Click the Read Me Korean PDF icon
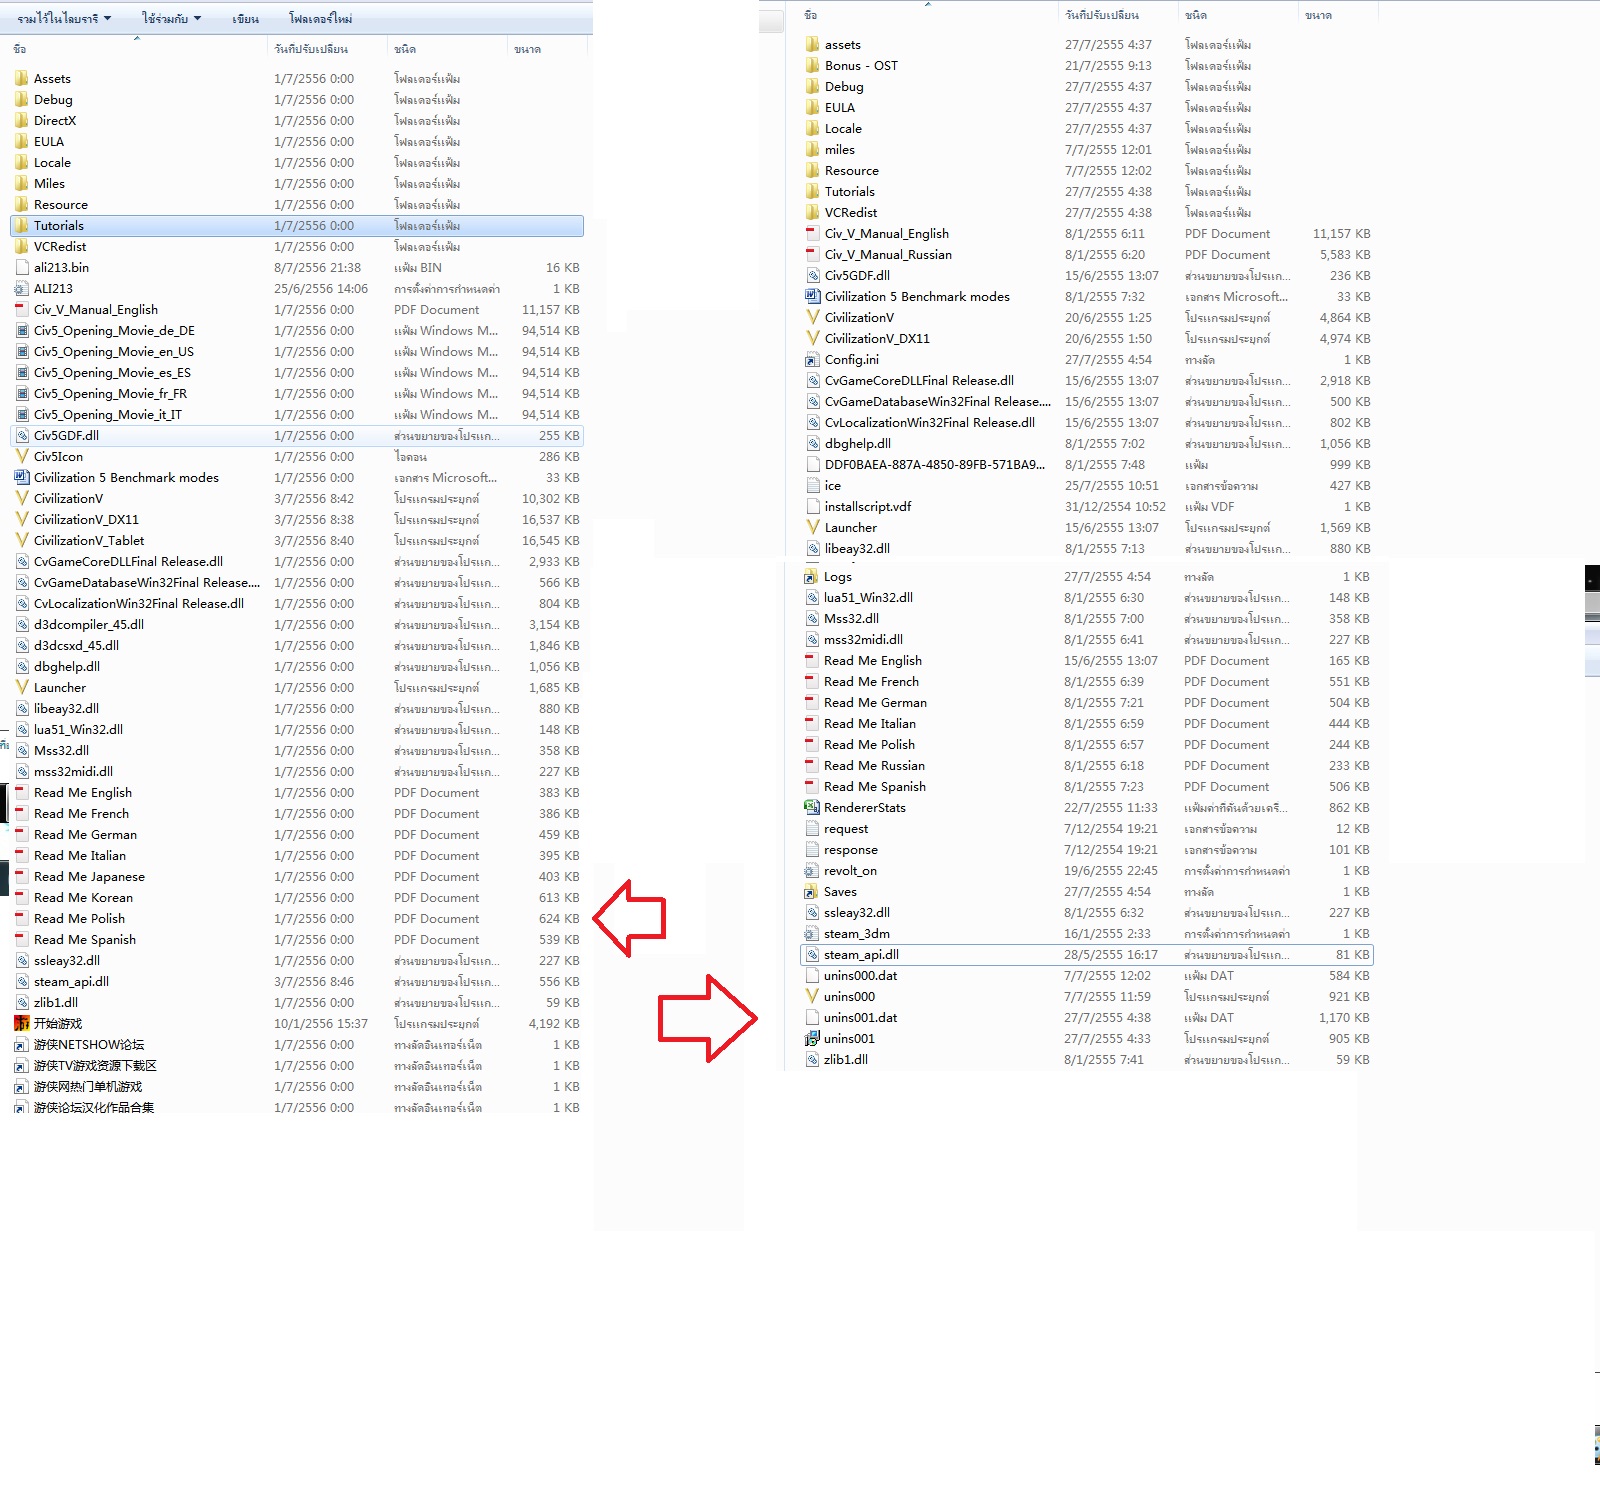1600x1500 pixels. [x=22, y=897]
